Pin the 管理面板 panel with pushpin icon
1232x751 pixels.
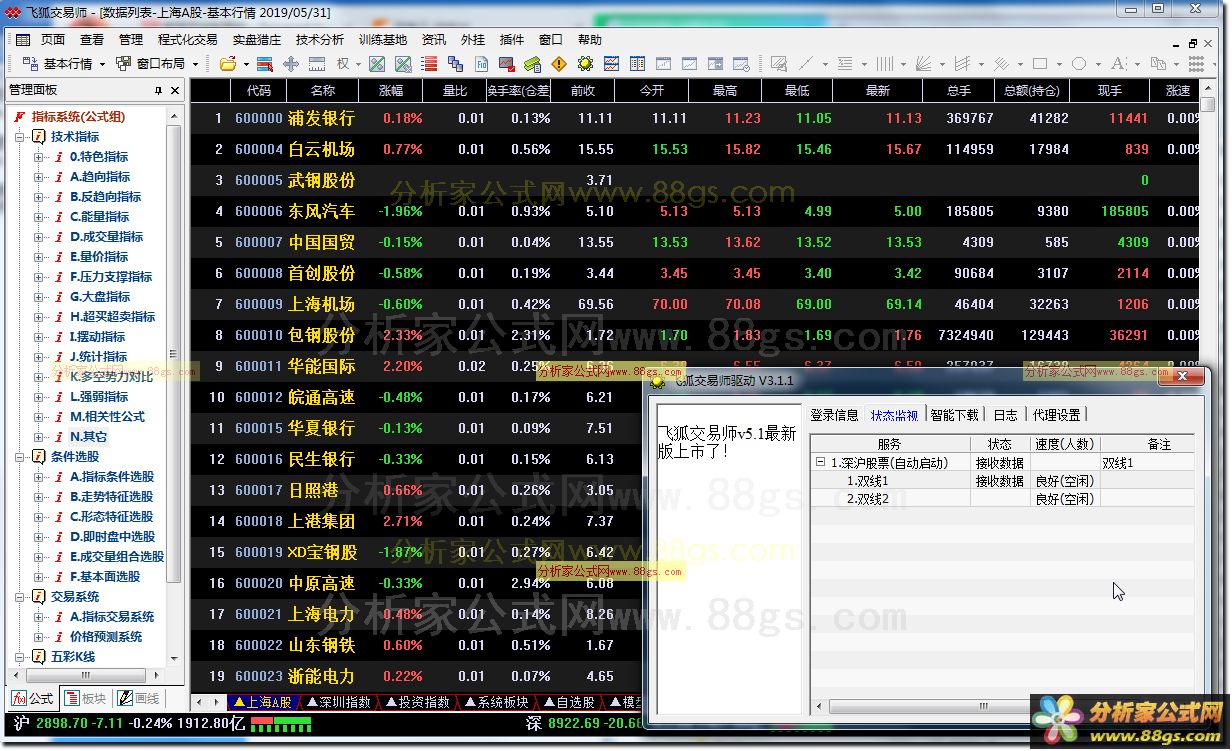[x=158, y=90]
